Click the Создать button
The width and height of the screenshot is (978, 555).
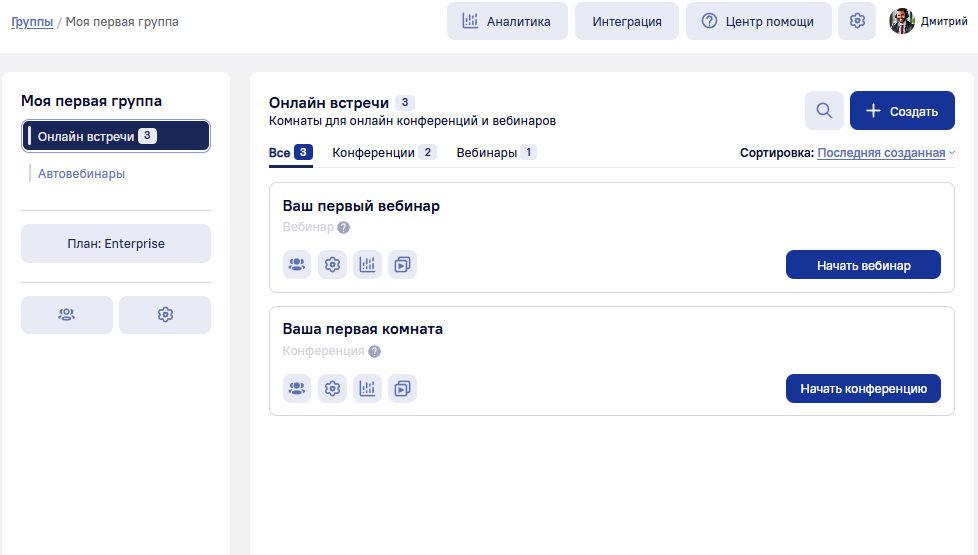click(x=902, y=111)
